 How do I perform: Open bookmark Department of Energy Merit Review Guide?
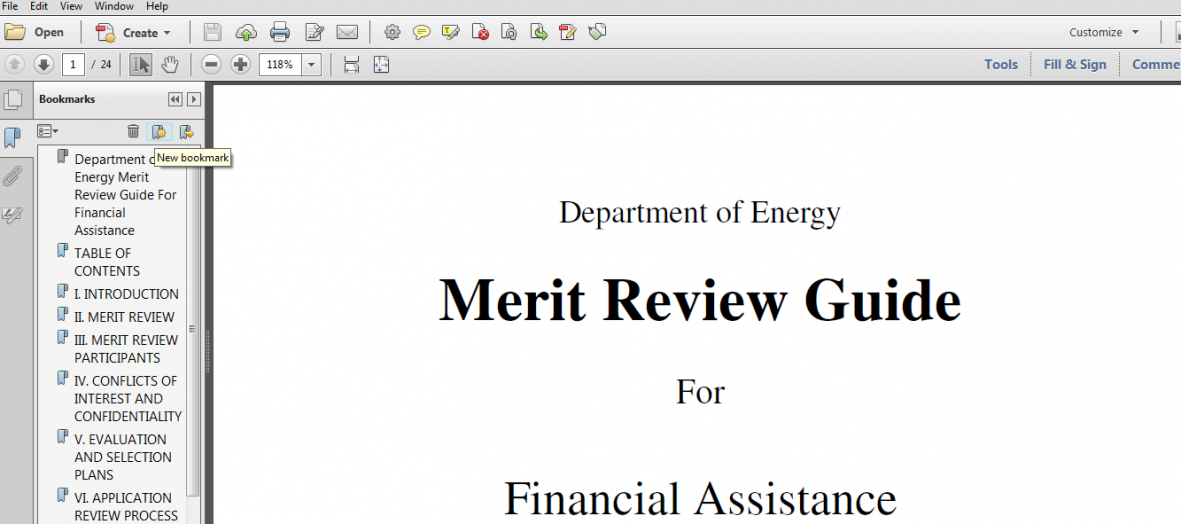pos(126,195)
